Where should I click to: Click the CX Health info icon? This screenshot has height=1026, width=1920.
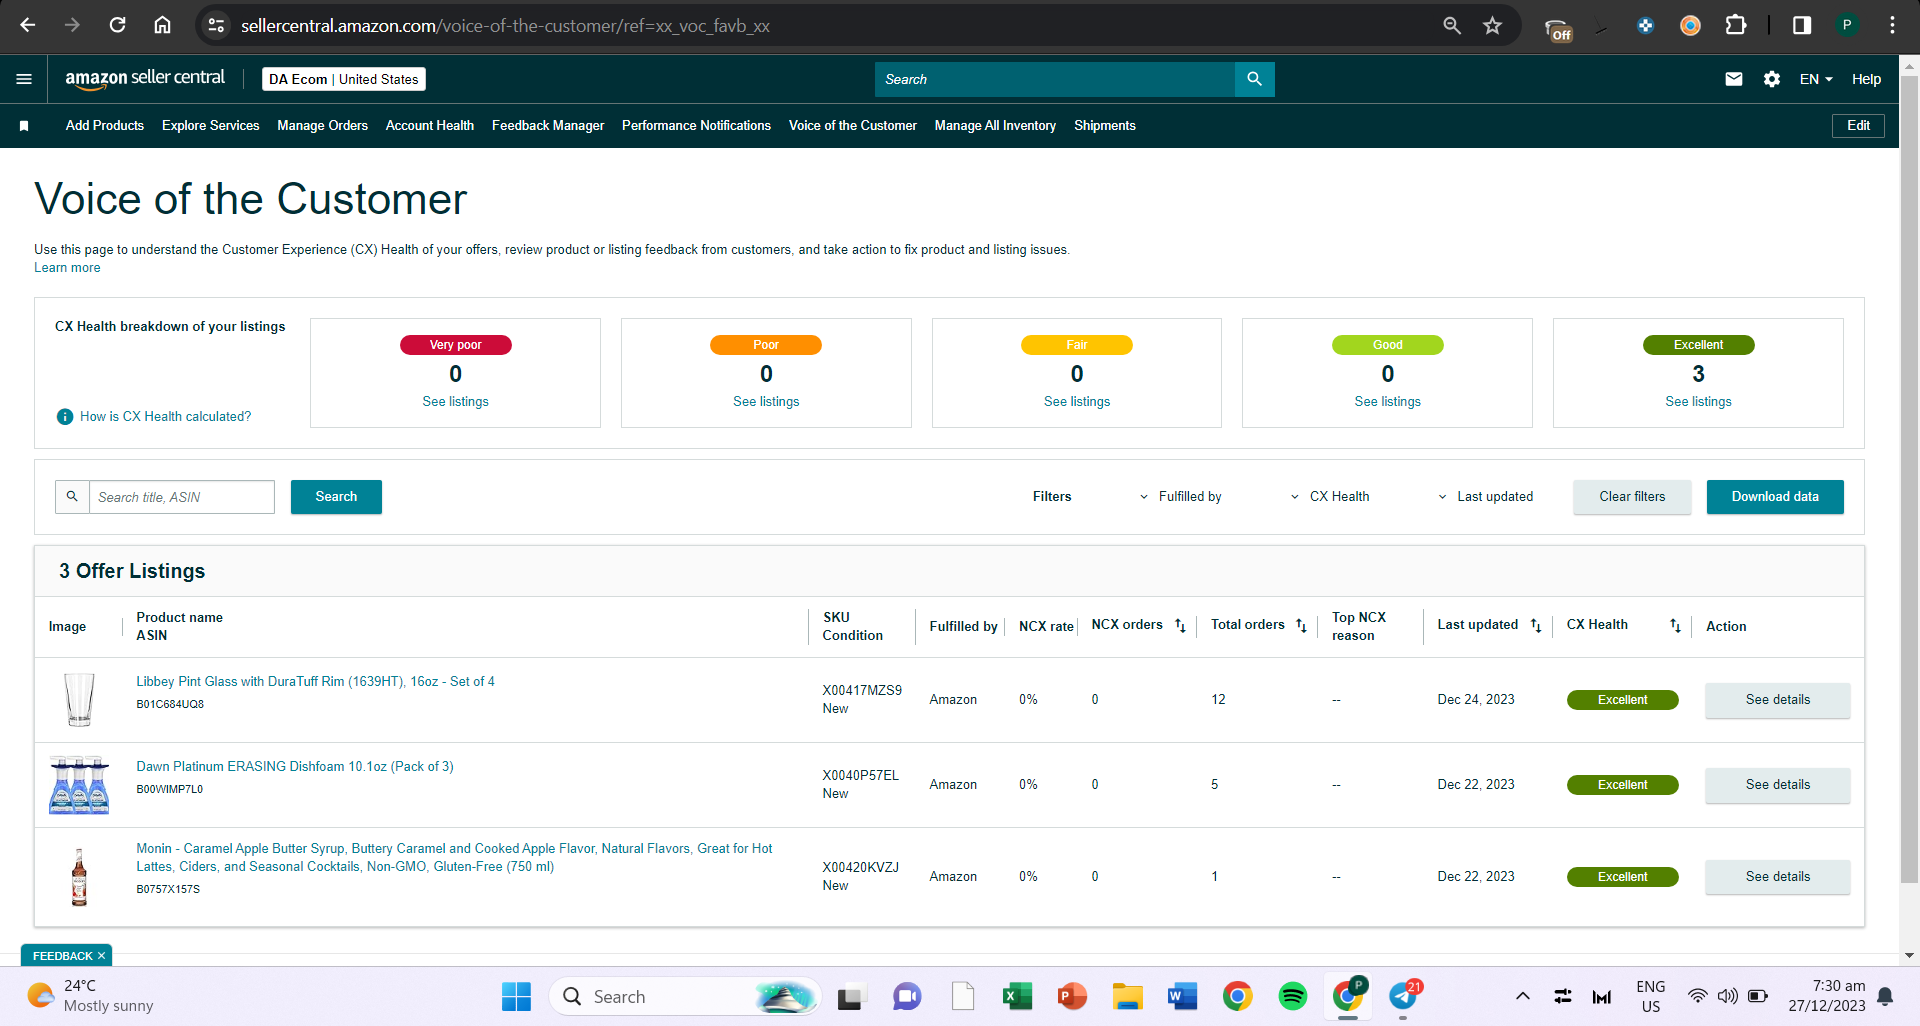click(65, 417)
